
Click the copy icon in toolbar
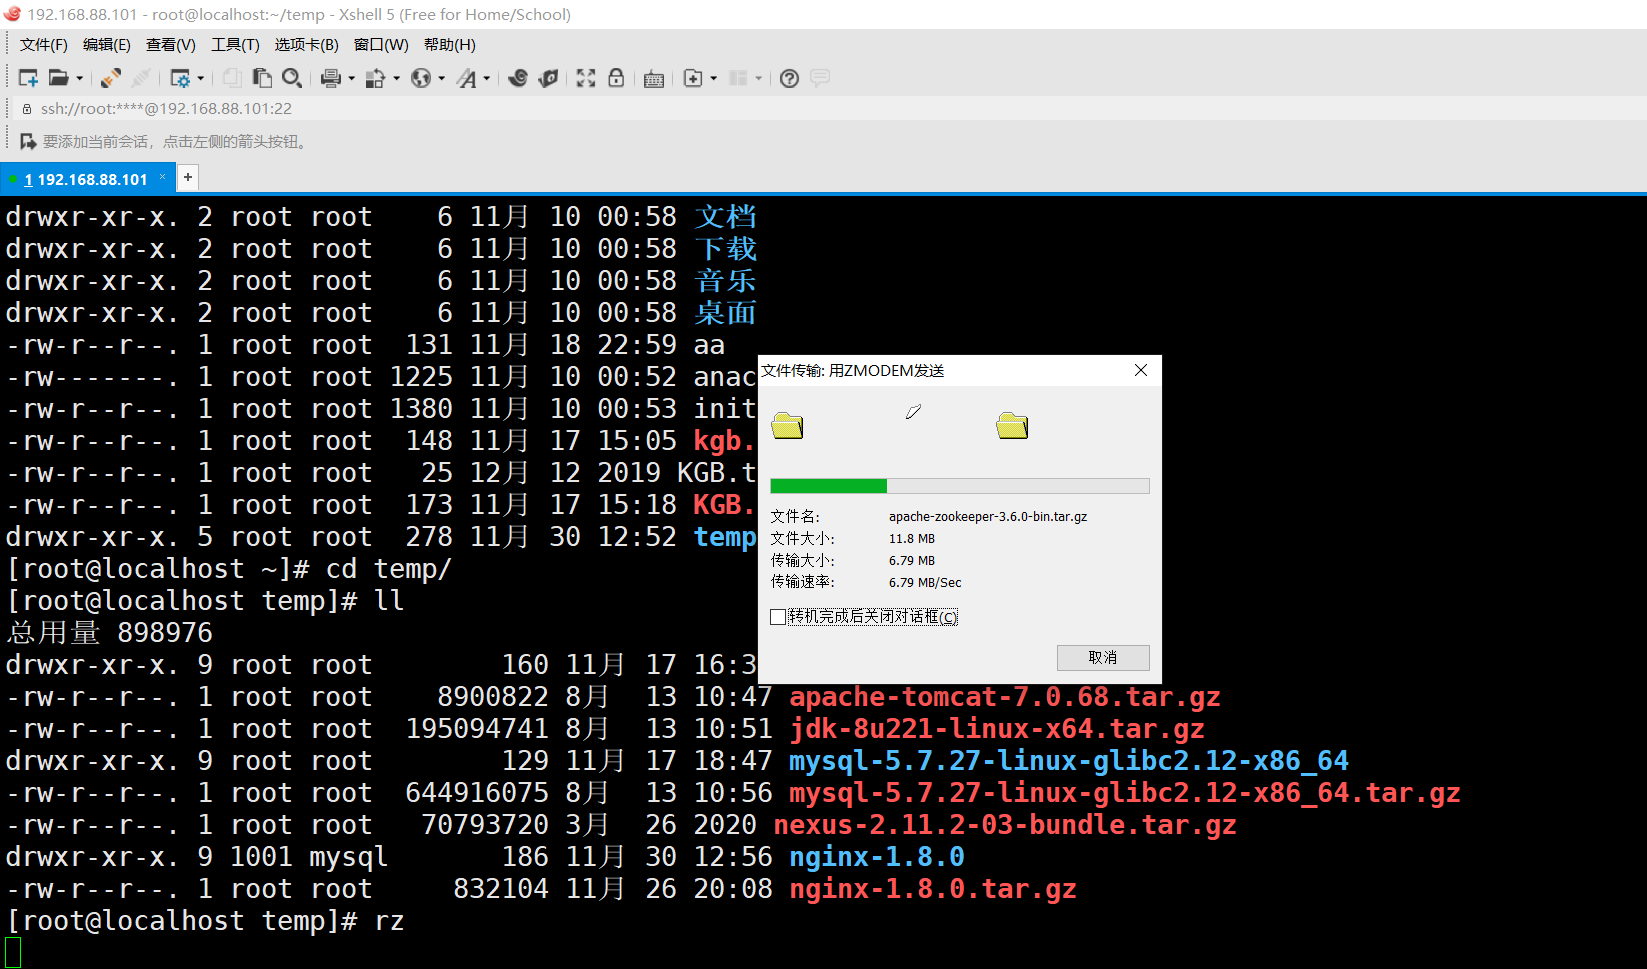tap(232, 78)
